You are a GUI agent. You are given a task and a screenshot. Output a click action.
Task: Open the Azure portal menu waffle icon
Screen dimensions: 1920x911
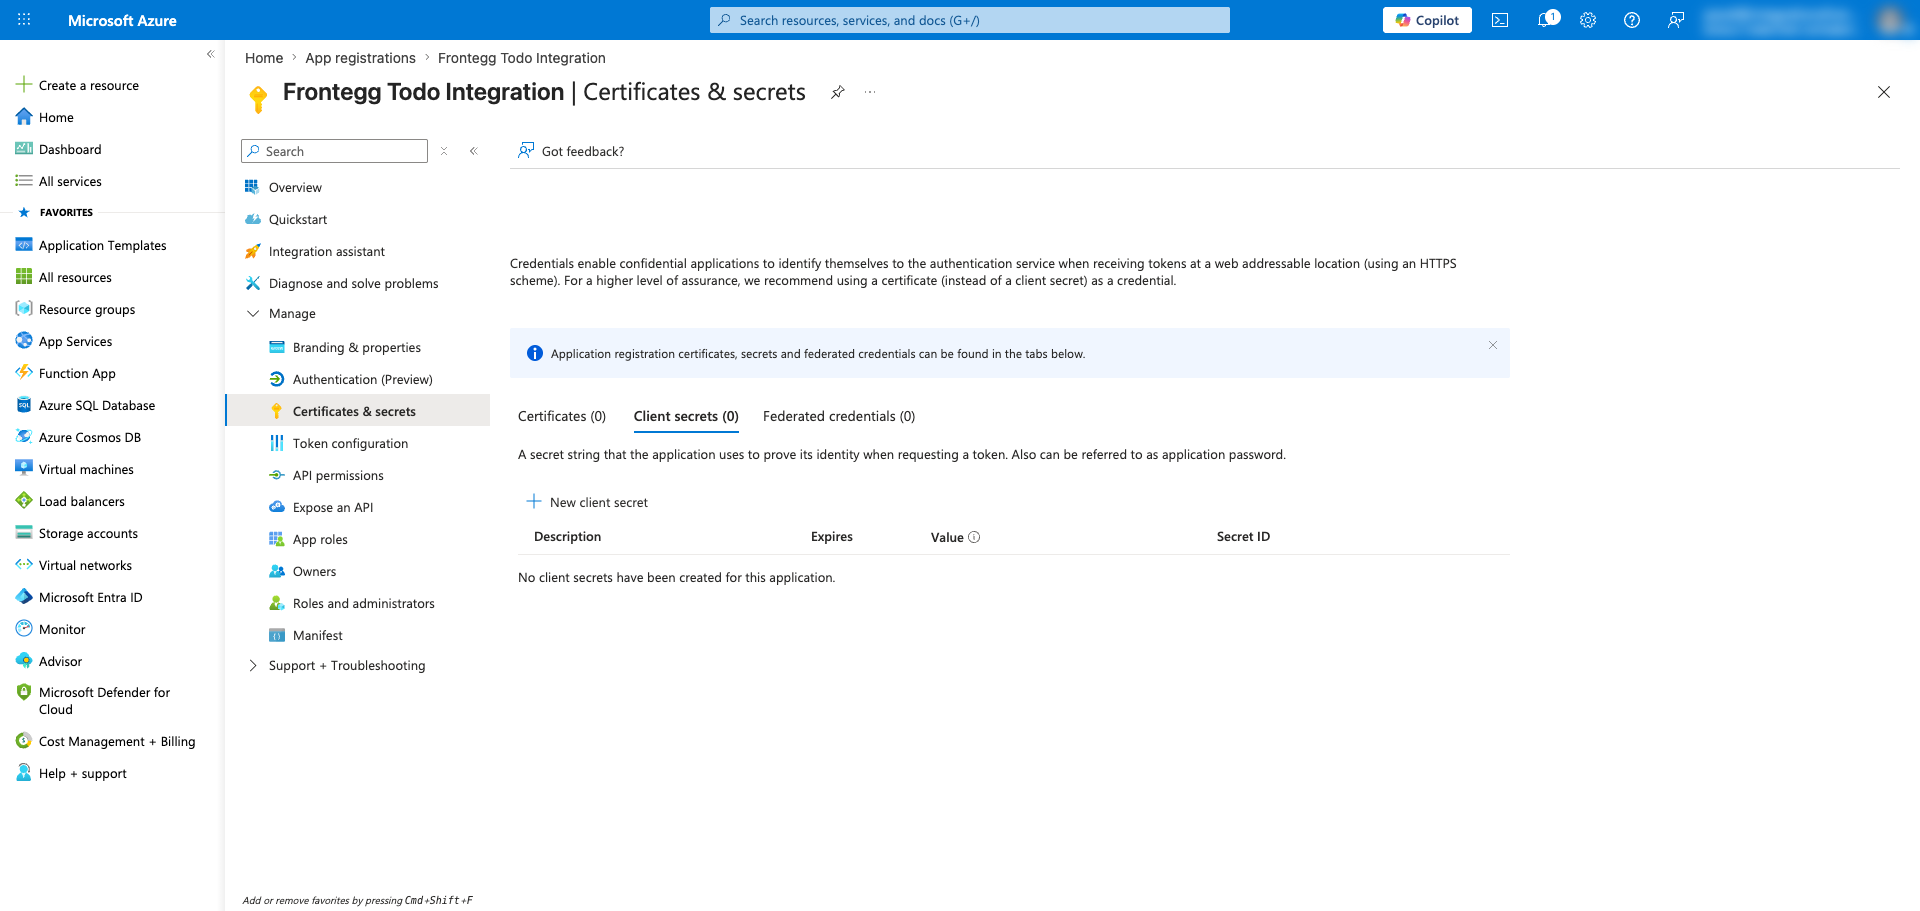24,20
